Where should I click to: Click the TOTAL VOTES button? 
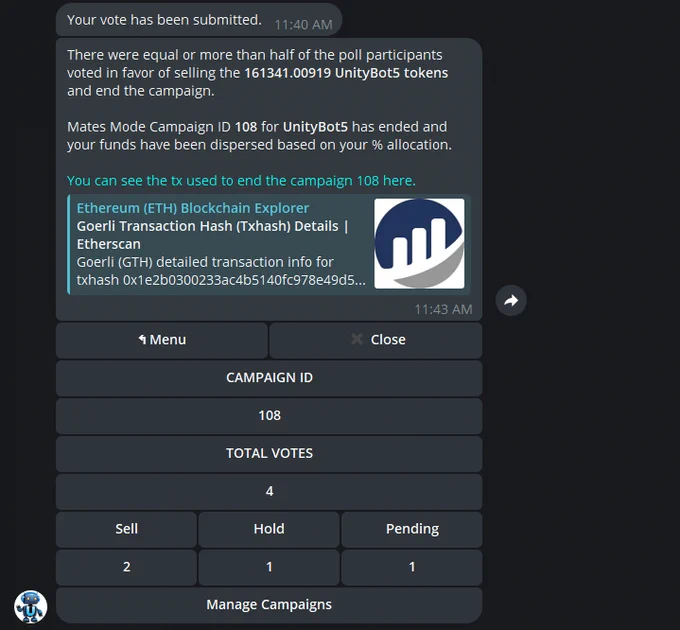coord(269,454)
